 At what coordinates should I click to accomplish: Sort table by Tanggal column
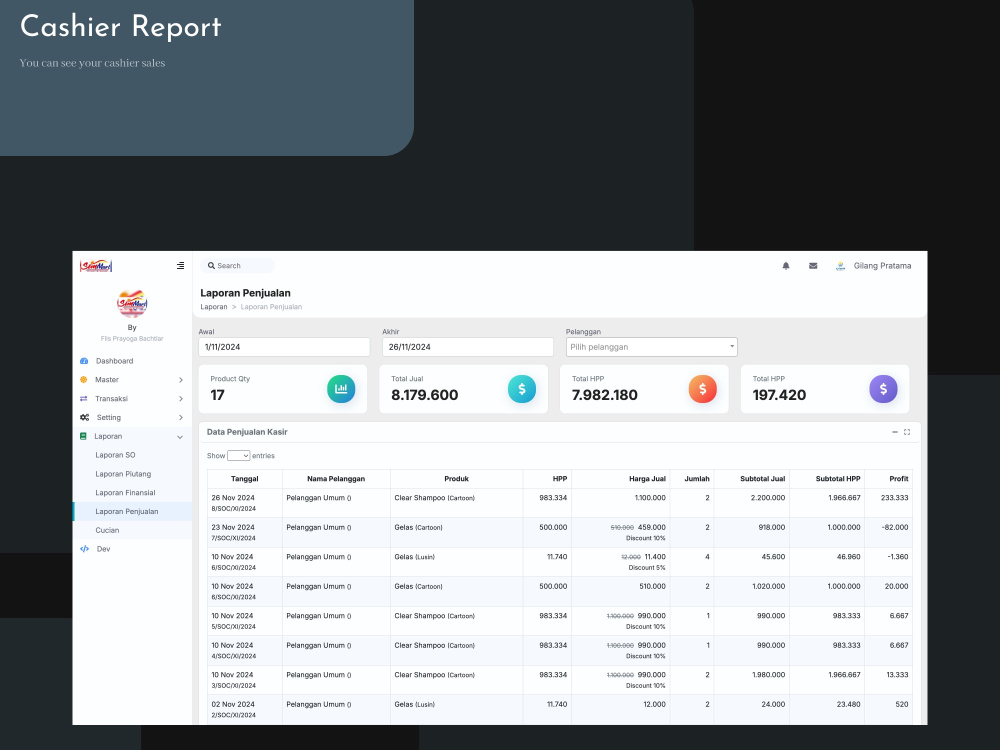[244, 479]
